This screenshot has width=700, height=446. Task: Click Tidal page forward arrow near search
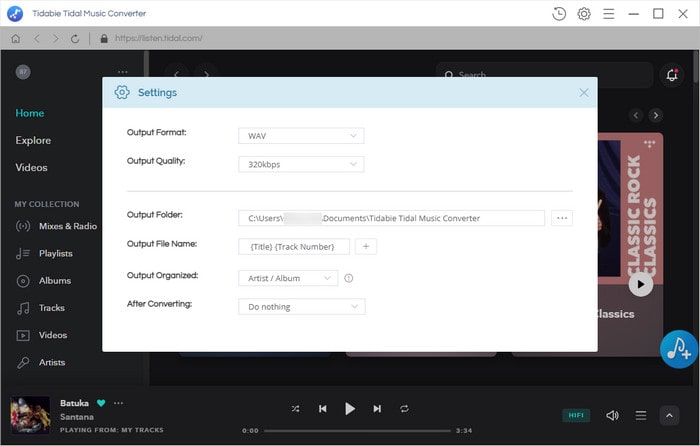pyautogui.click(x=206, y=74)
